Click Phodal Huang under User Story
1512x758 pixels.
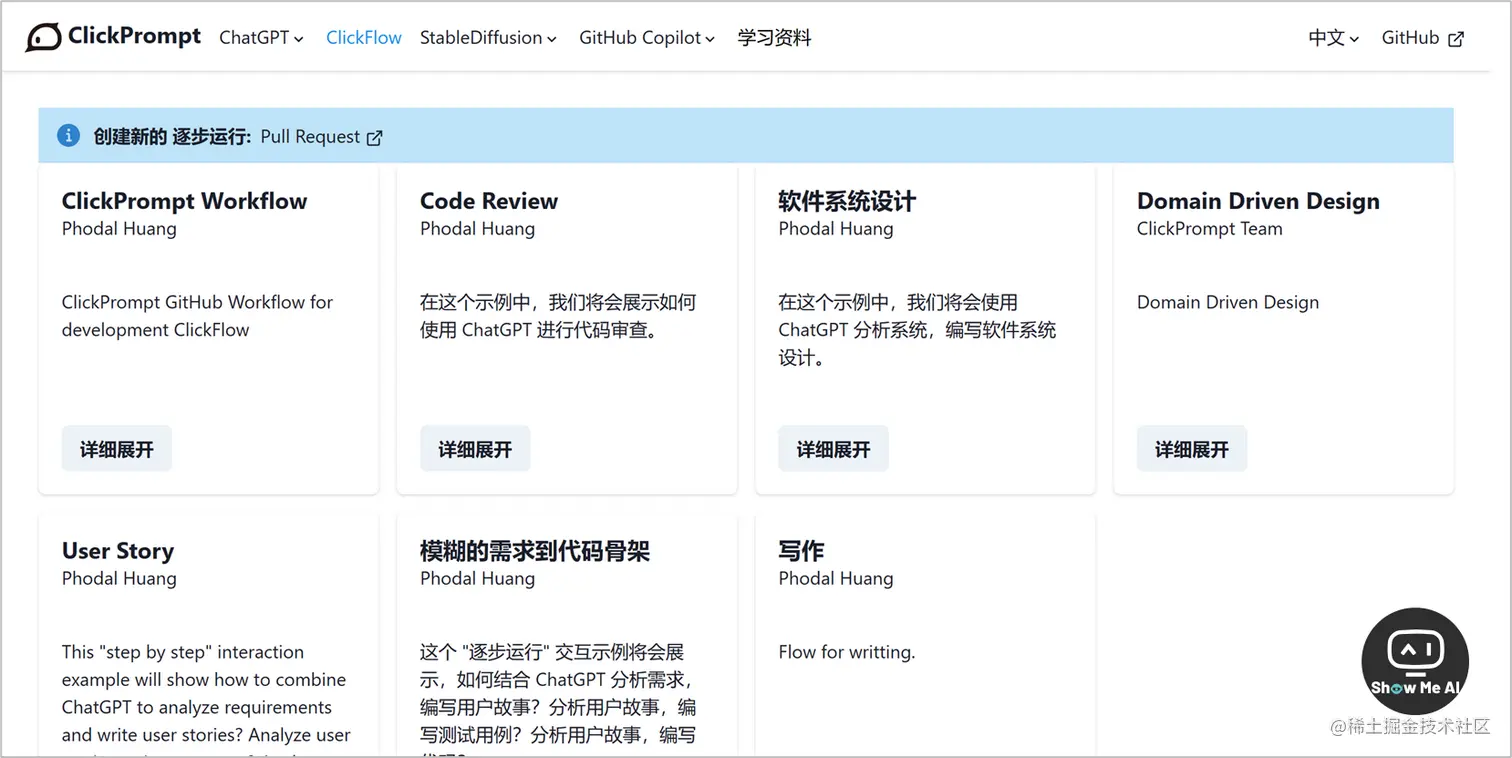point(119,579)
